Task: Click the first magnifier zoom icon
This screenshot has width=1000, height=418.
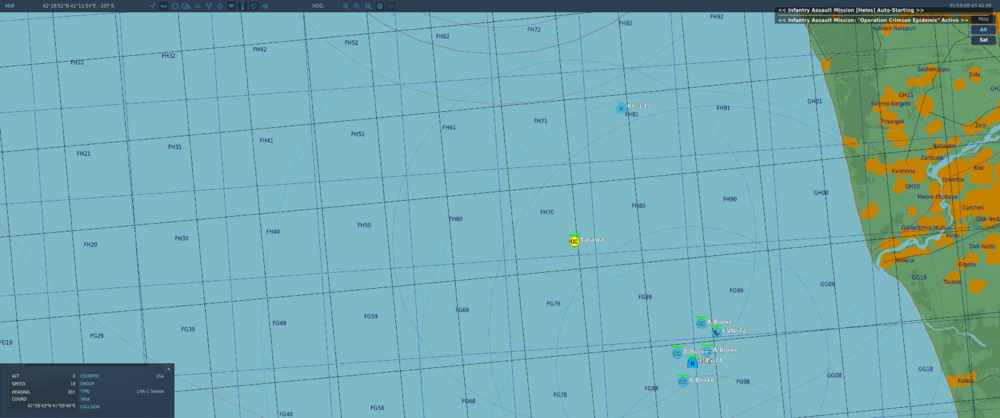Action: click(x=346, y=6)
